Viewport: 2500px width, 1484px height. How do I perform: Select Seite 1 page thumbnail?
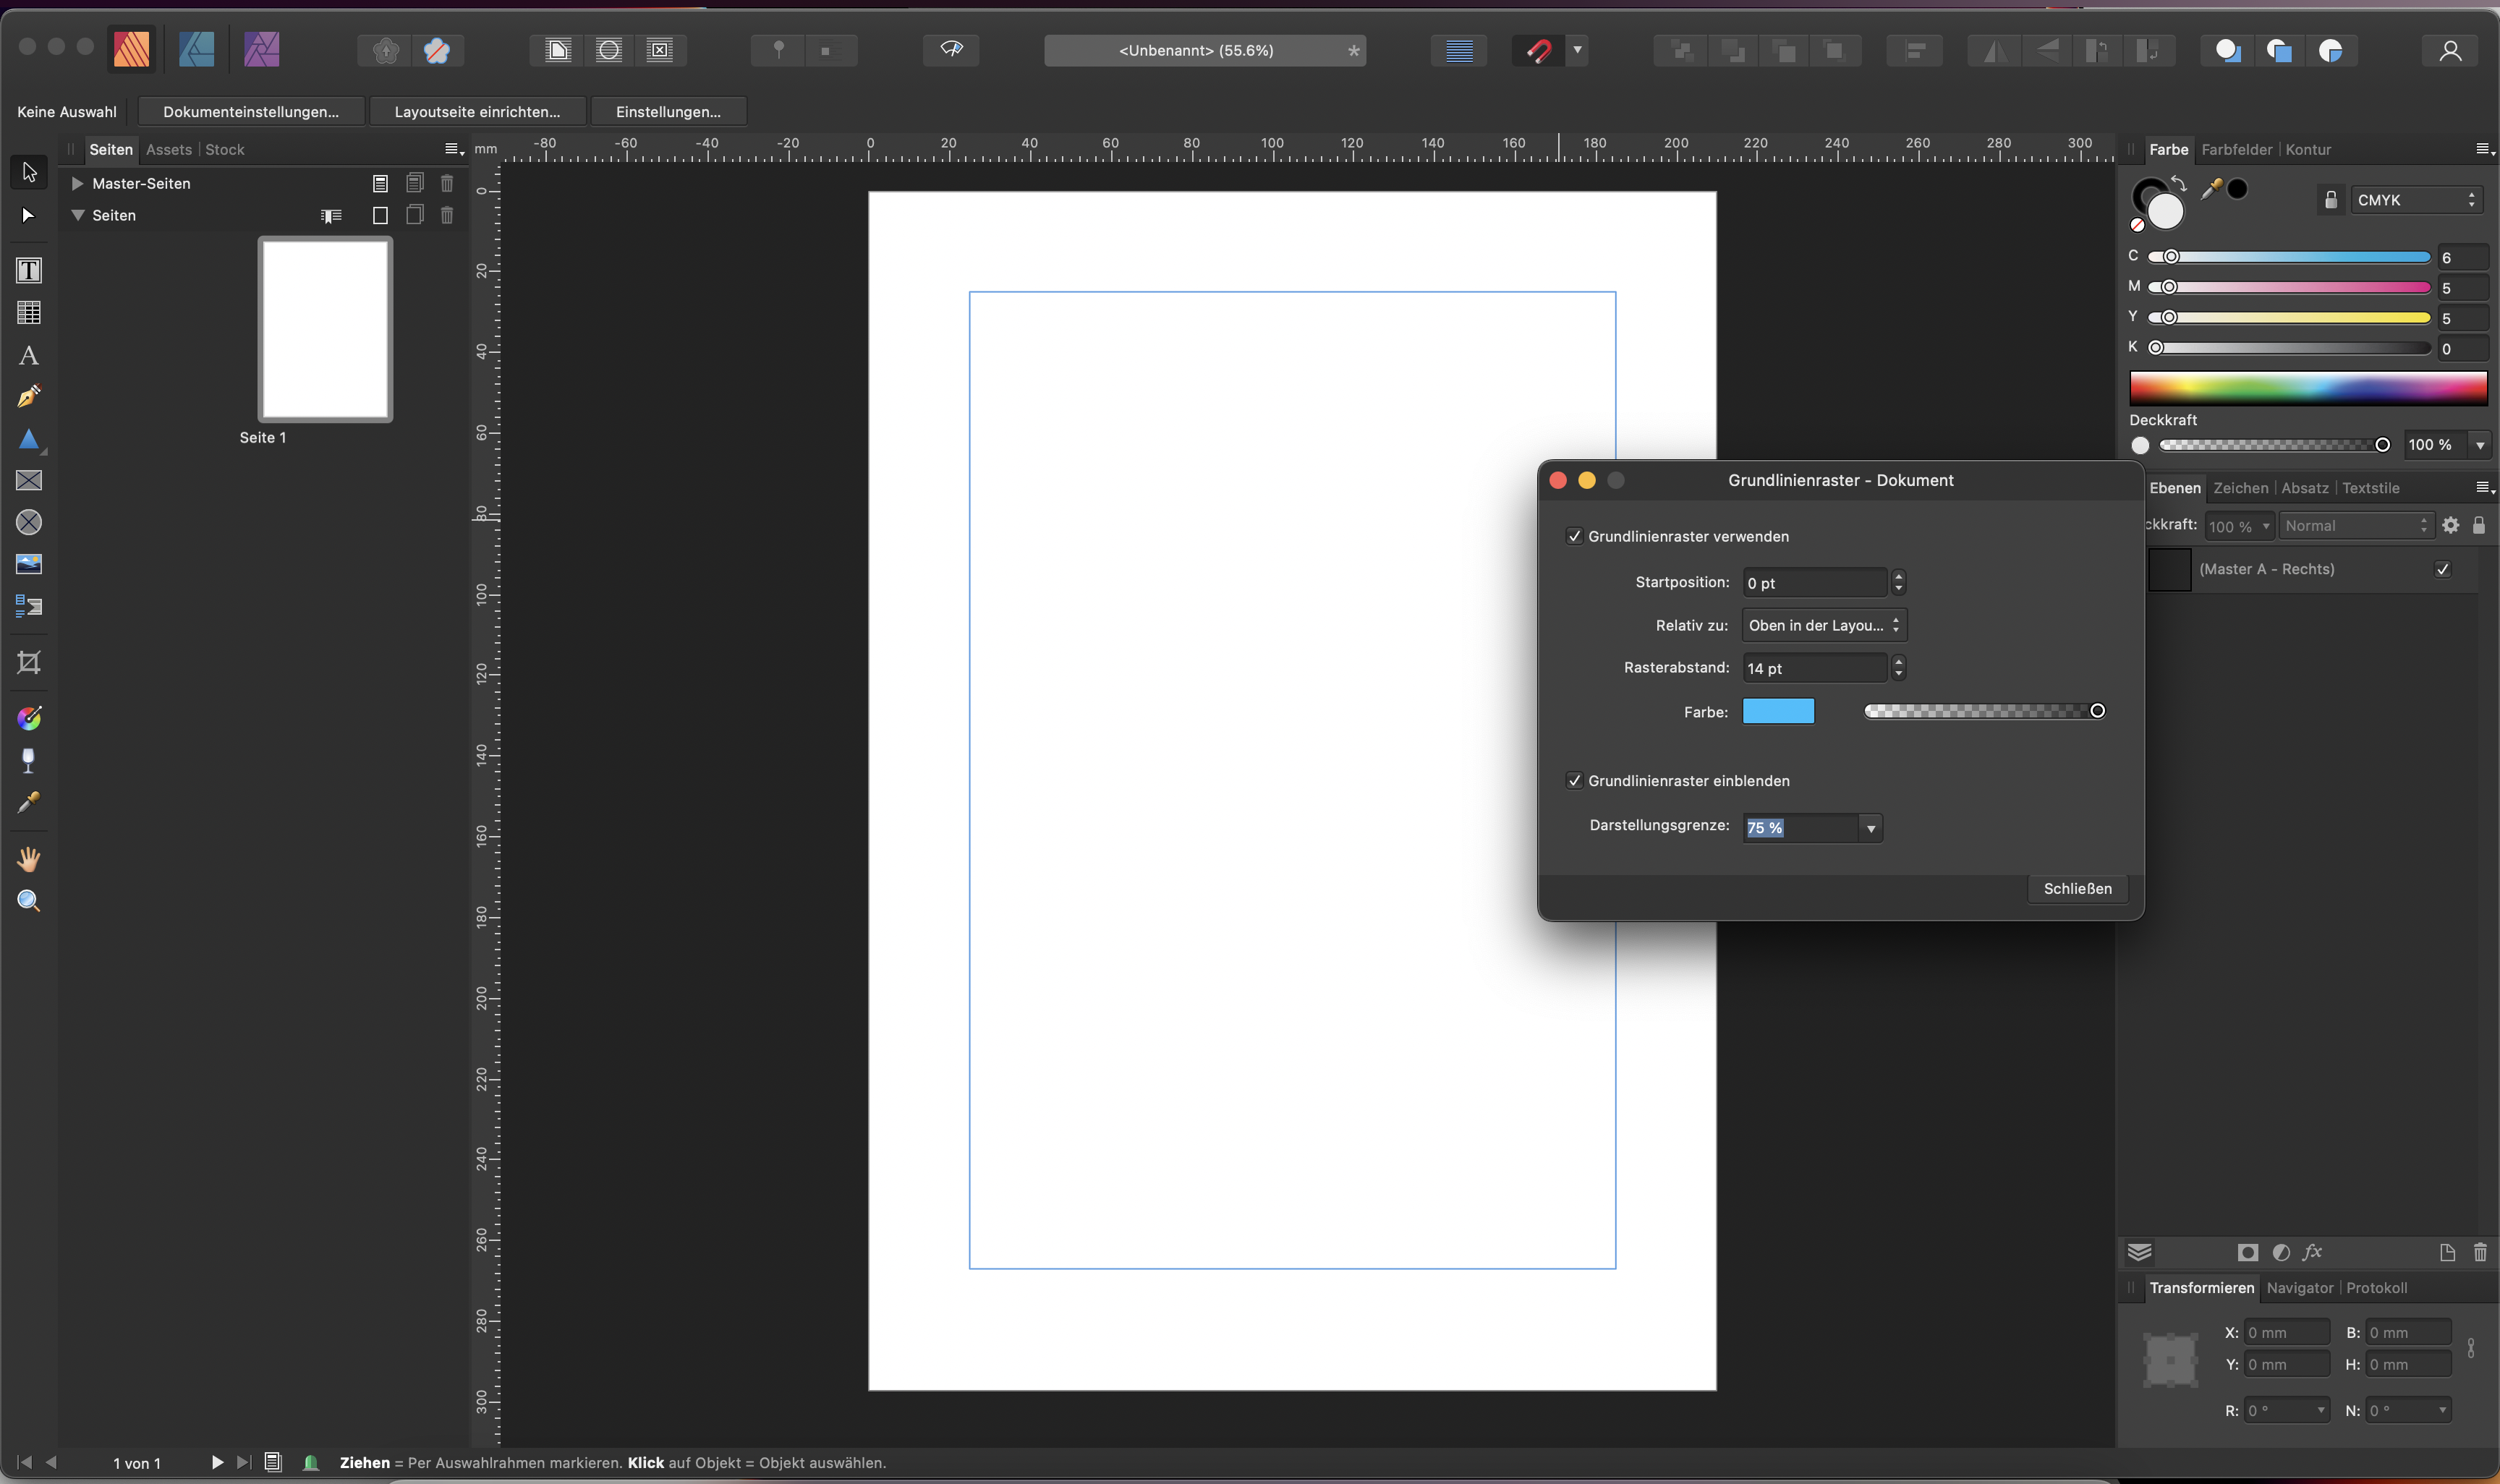coord(325,329)
